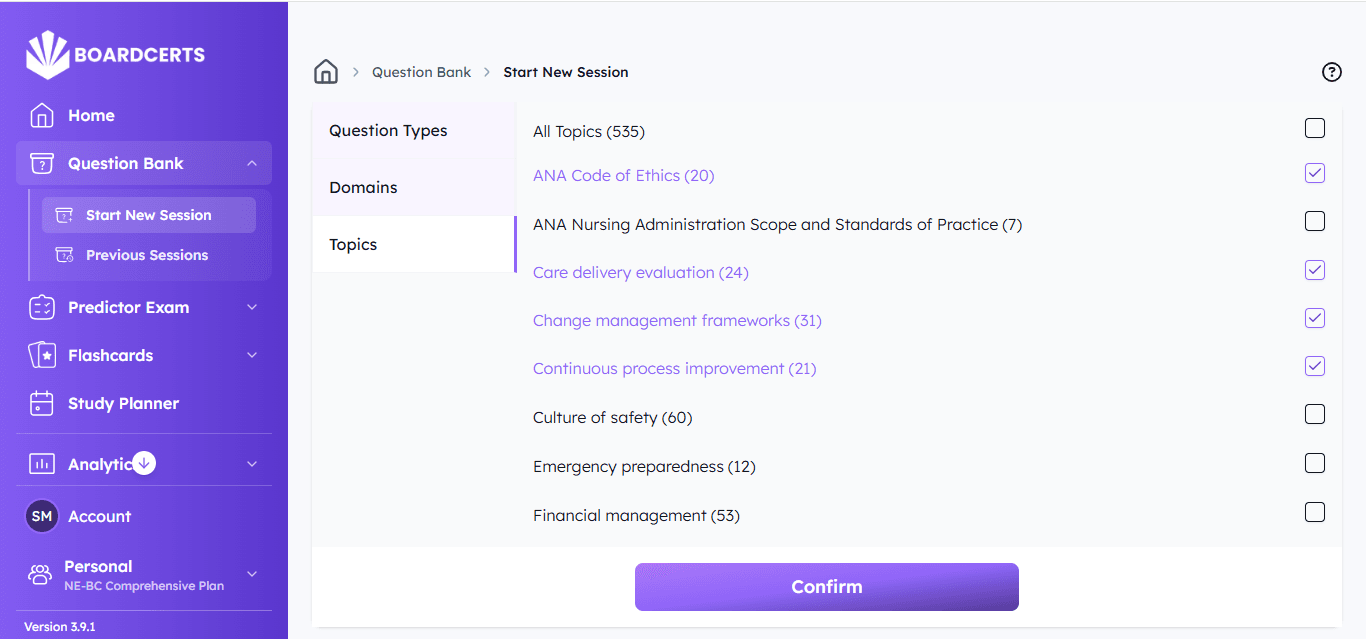
Task: Open the Previous Sessions page
Action: 148,255
